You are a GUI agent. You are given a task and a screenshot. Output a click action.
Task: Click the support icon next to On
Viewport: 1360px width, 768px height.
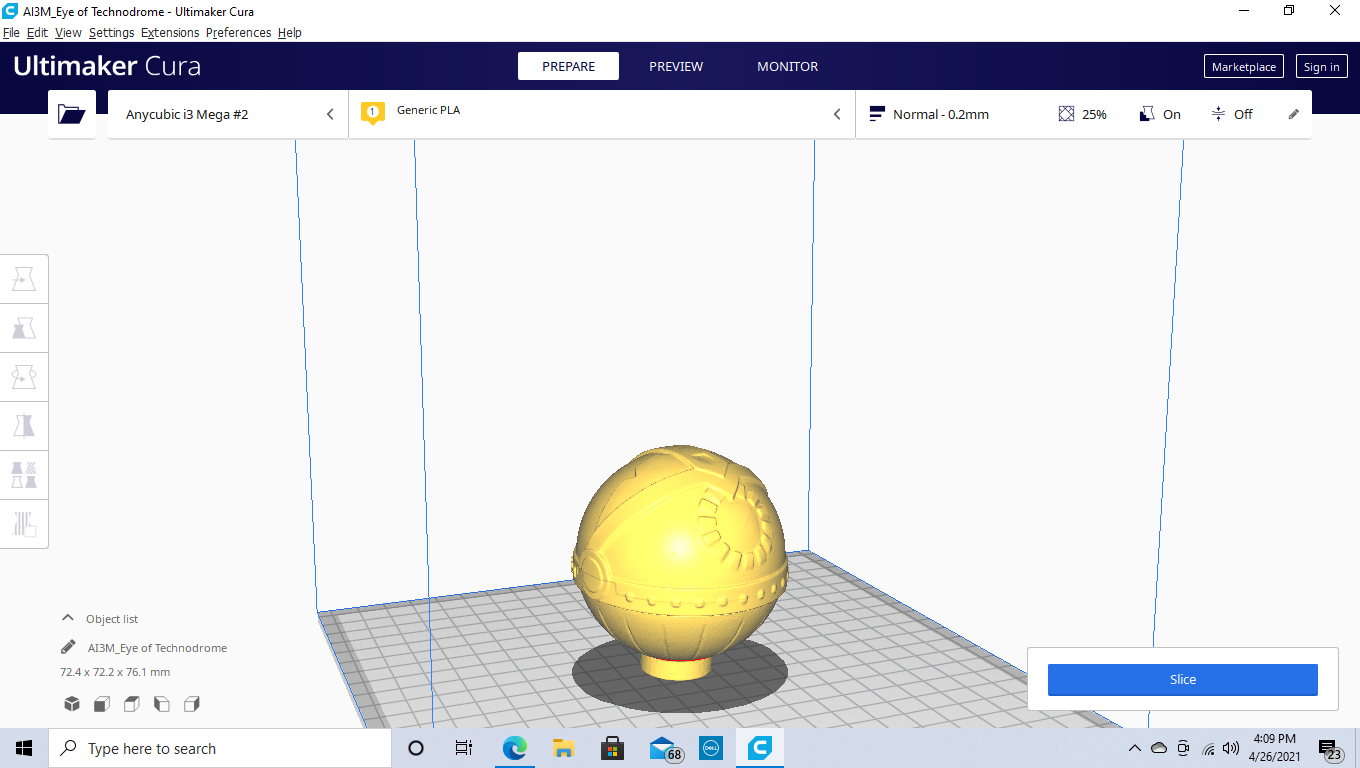click(1147, 114)
